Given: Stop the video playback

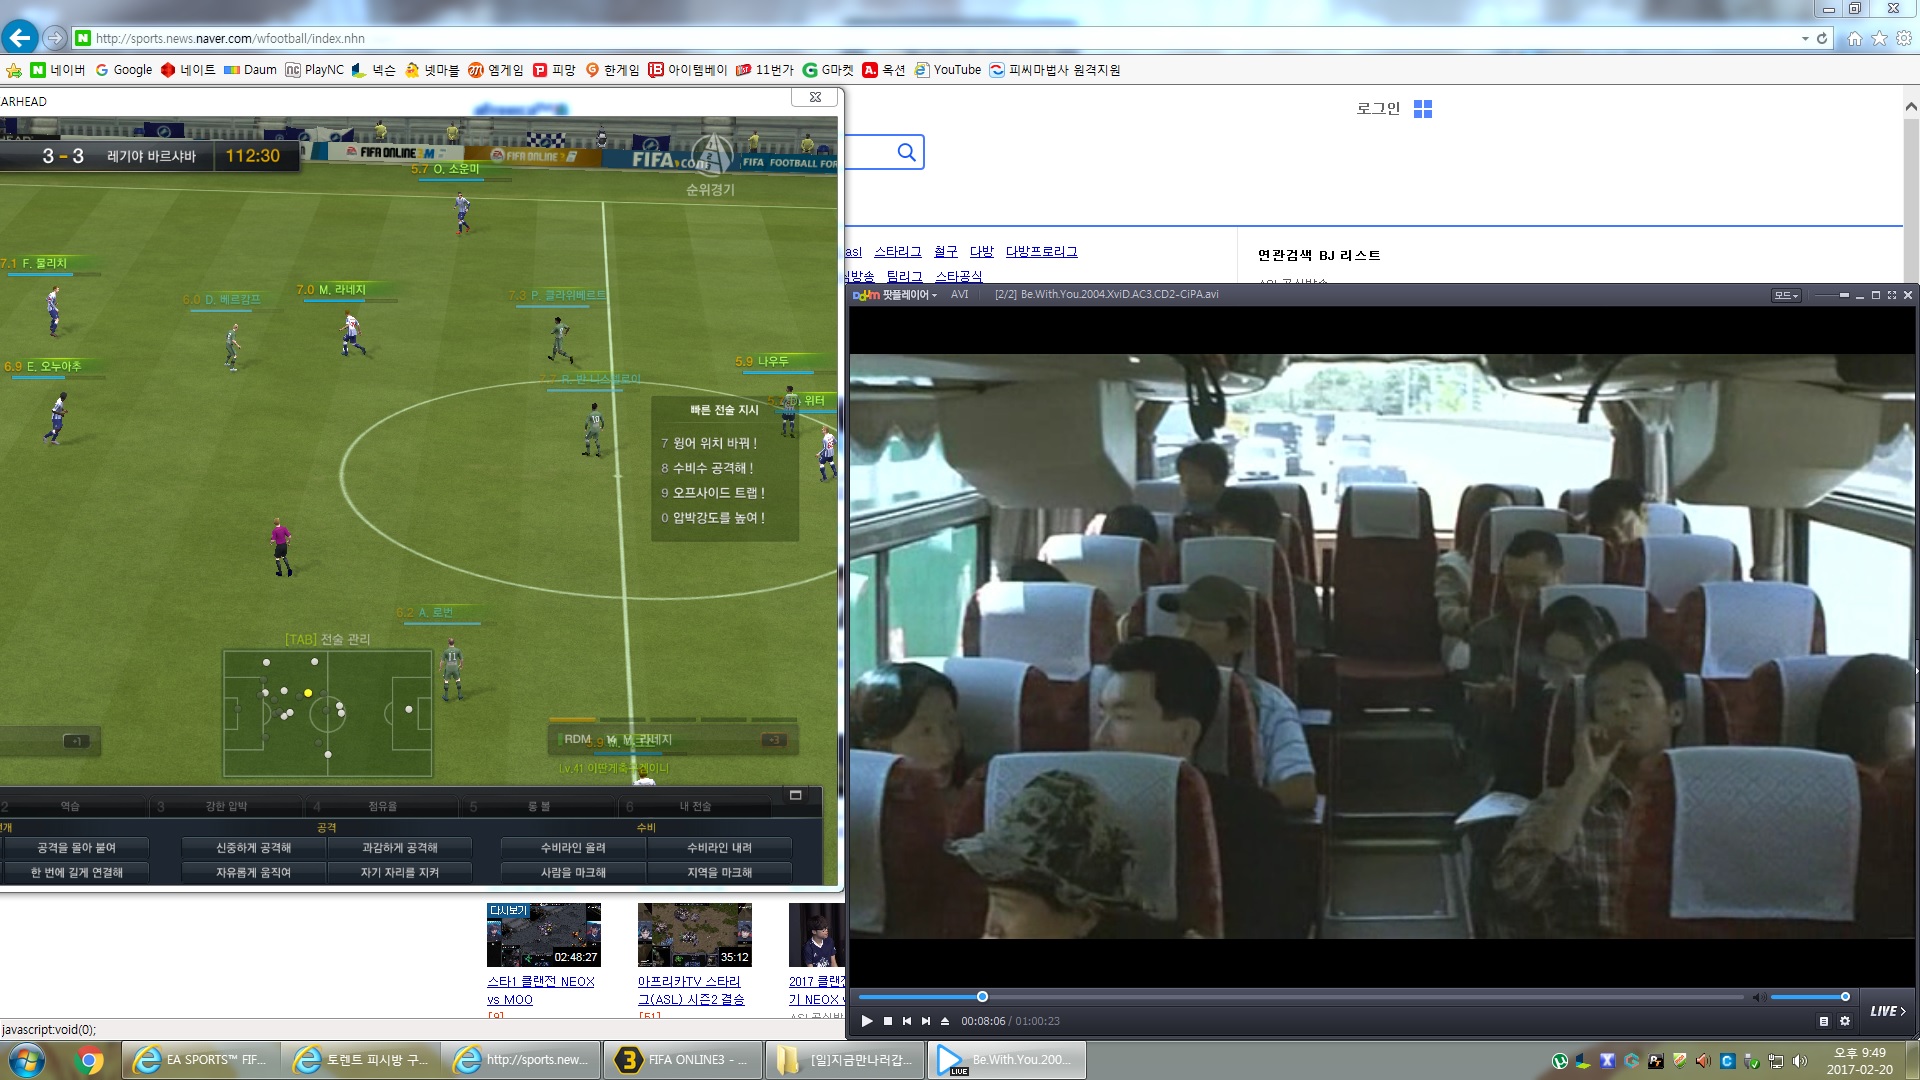Looking at the screenshot, I should point(887,1021).
